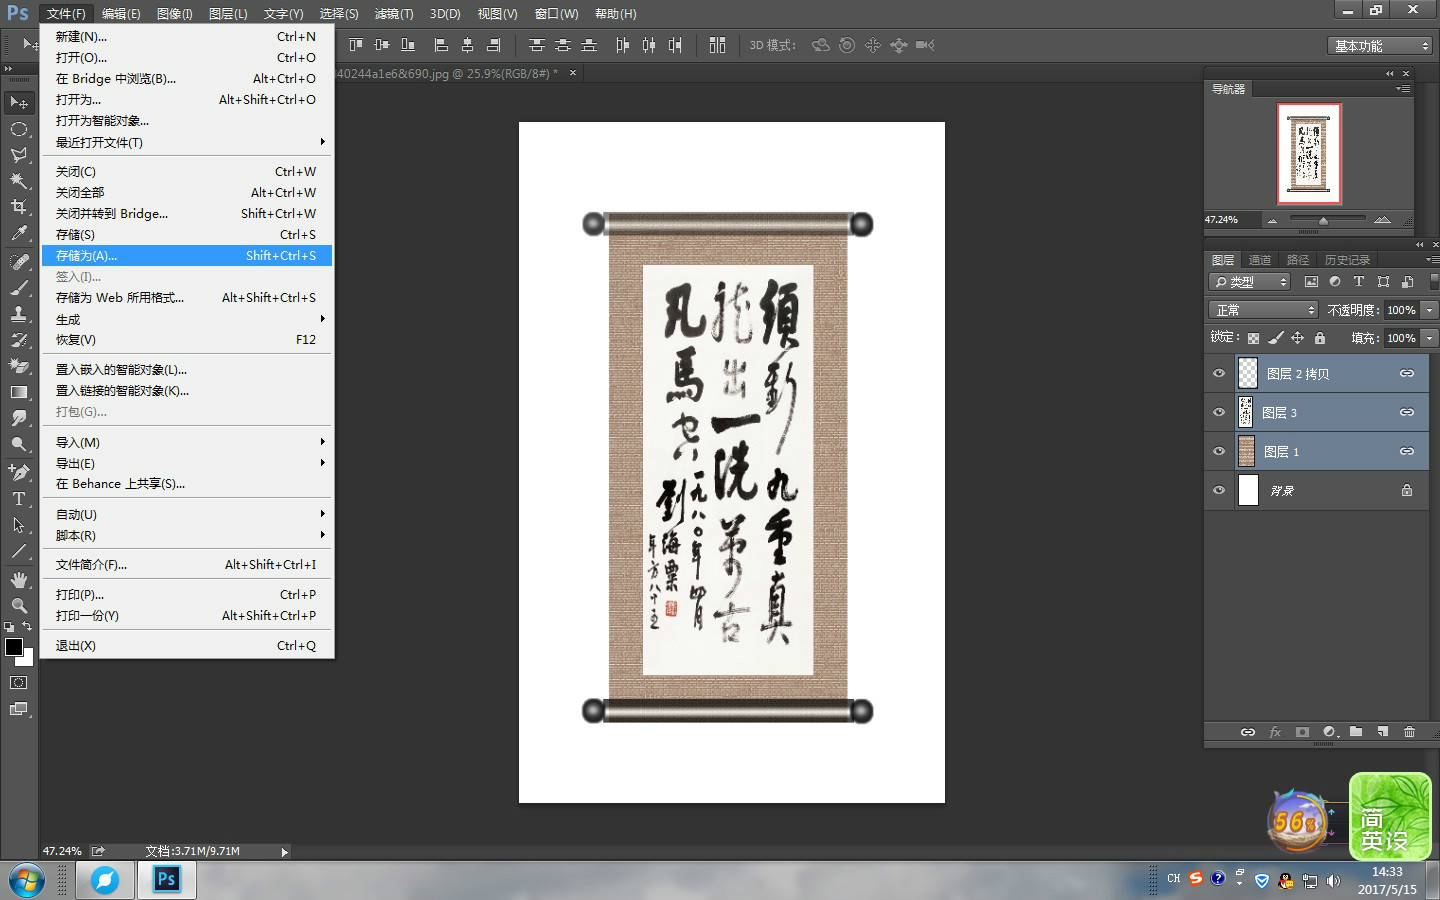Select the Zoom tool
The height and width of the screenshot is (900, 1440).
point(19,606)
